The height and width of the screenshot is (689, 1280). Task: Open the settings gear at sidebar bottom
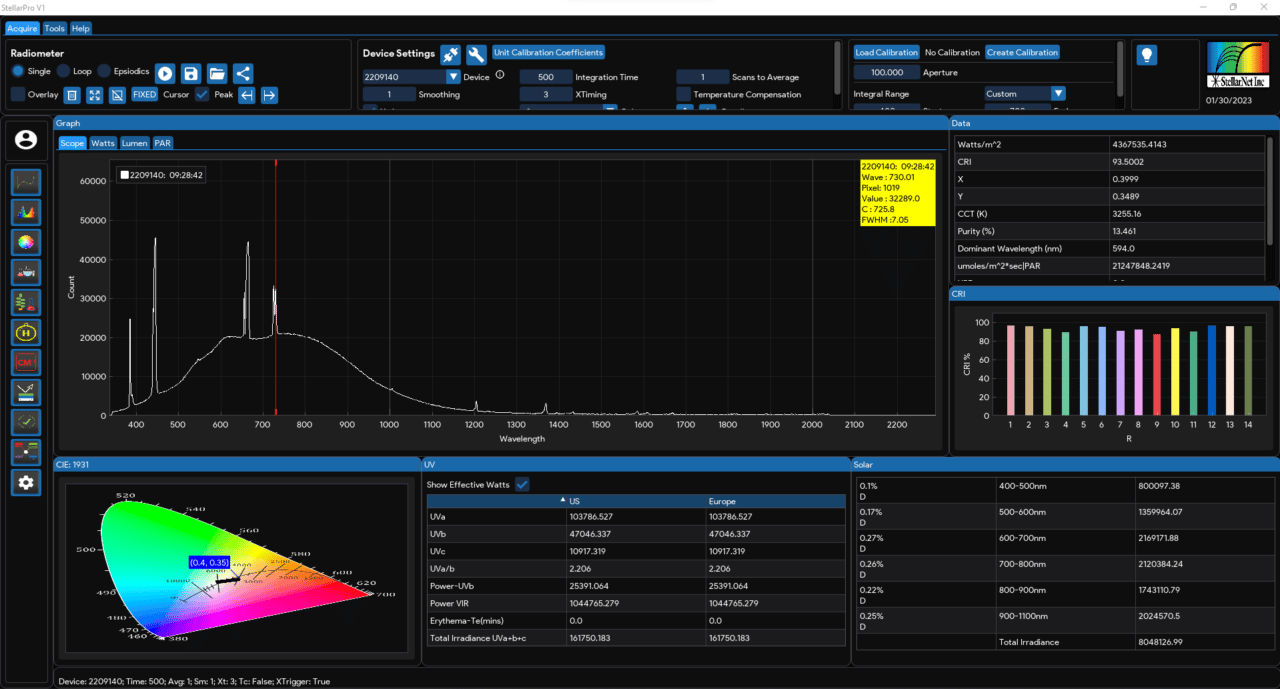25,483
